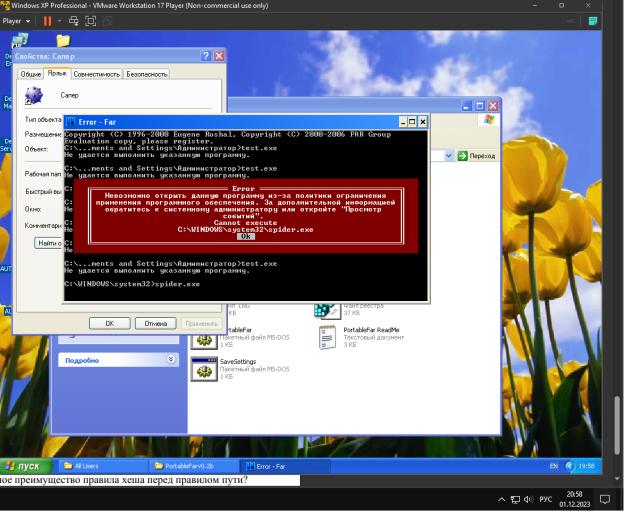Click the Переход go button in the Explorer window
The image size is (624, 511).
[476, 156]
